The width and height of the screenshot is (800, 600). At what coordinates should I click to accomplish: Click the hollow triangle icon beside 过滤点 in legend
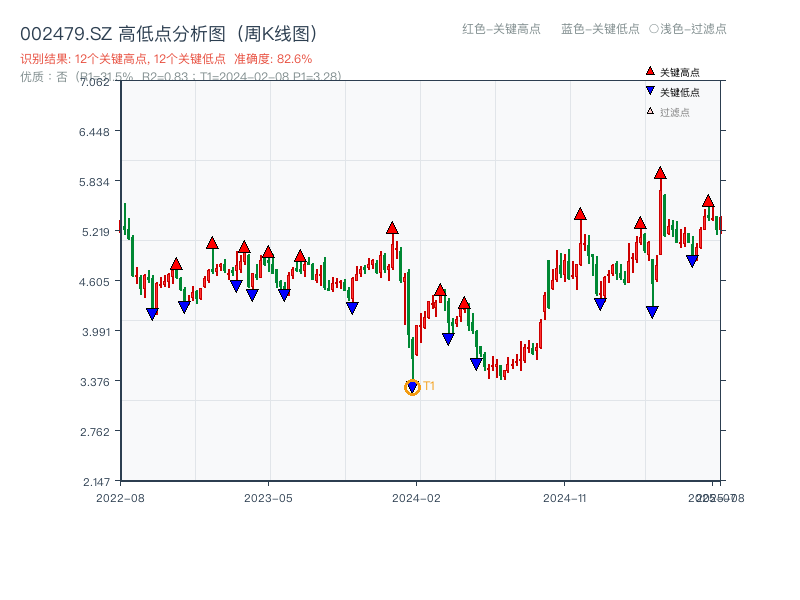650,111
